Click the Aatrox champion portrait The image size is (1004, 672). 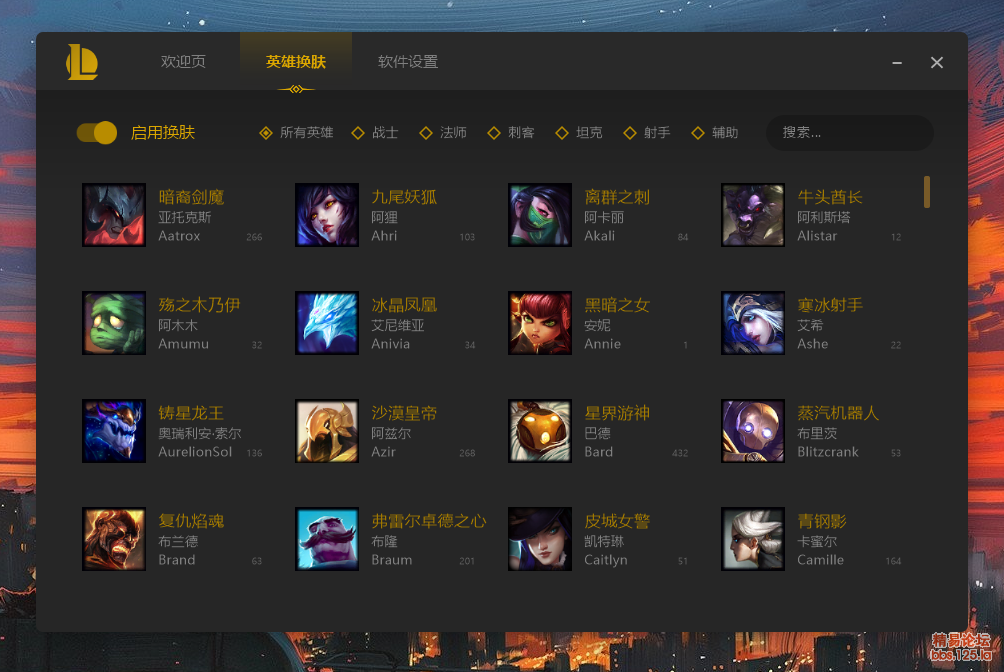tap(114, 215)
